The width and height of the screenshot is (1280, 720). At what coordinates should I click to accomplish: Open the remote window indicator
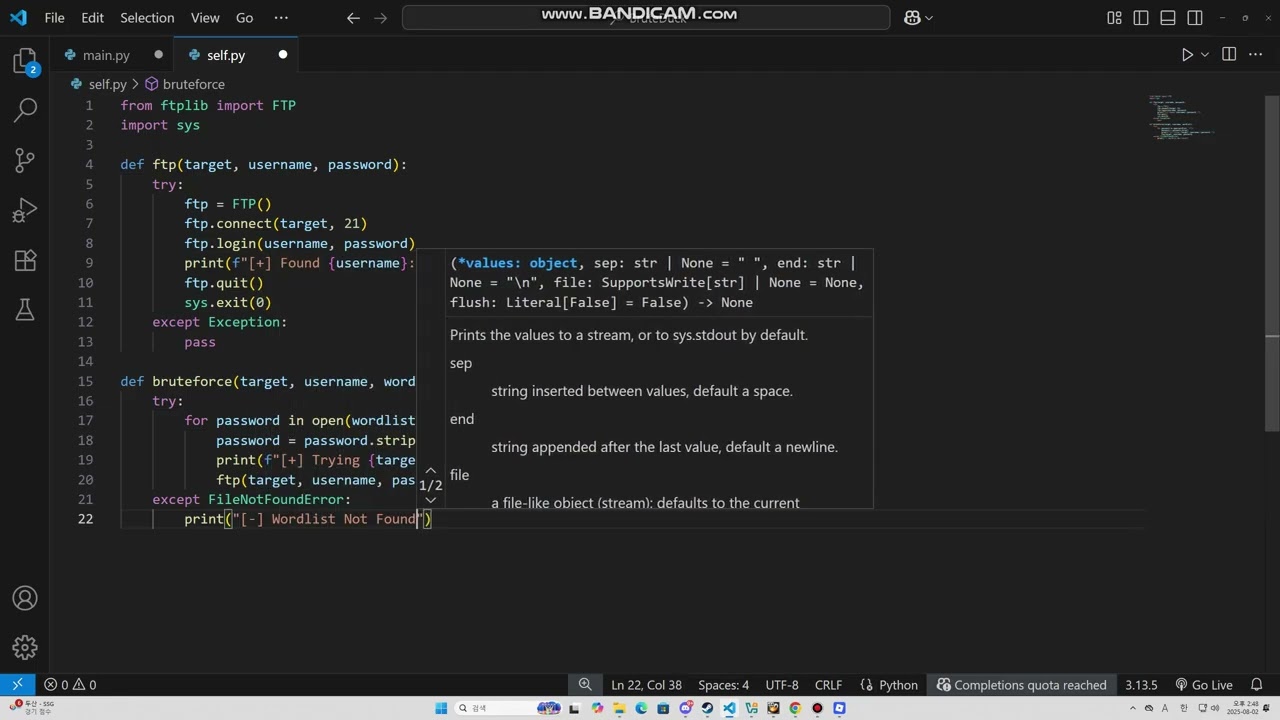(17, 685)
